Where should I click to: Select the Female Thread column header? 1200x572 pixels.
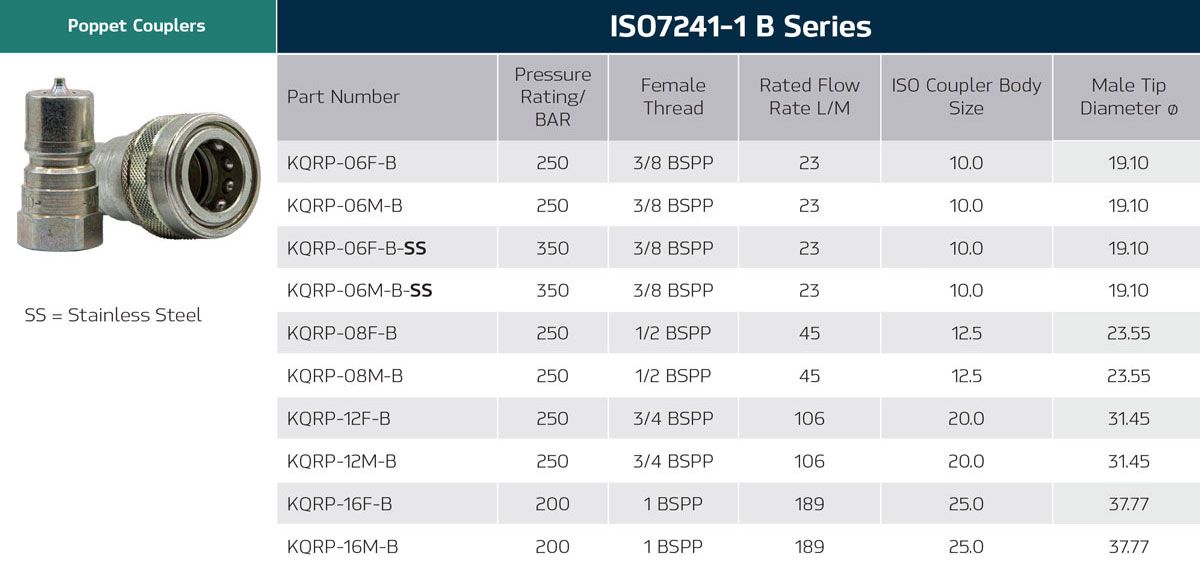click(673, 97)
